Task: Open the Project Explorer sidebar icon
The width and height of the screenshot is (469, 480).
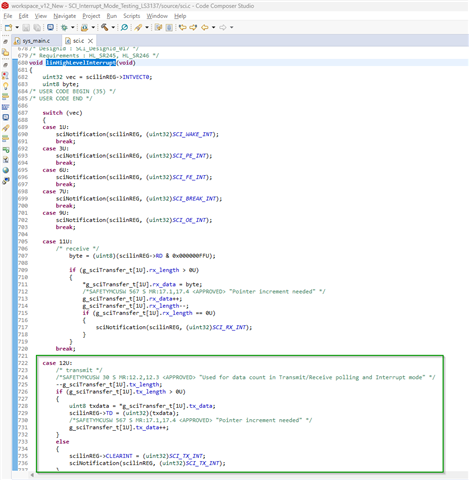Action: pyautogui.click(x=6, y=52)
